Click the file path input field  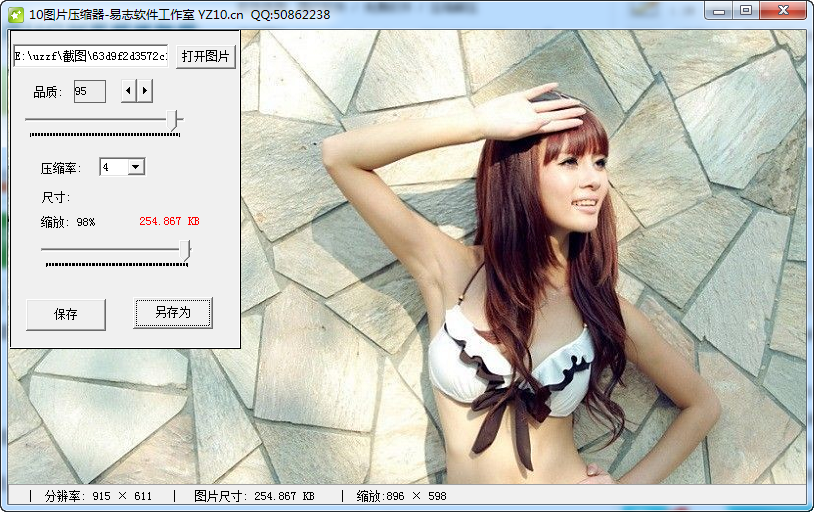(x=91, y=56)
